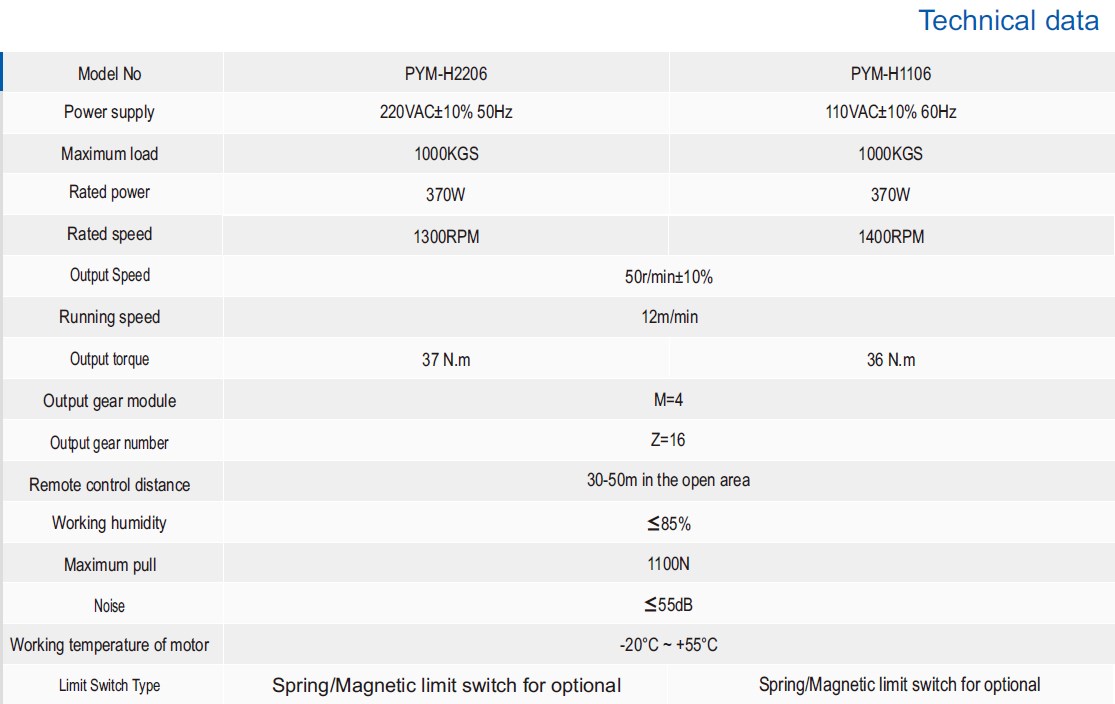This screenshot has height=704, width=1115.
Task: Click the ≤55dB noise value
Action: point(668,605)
